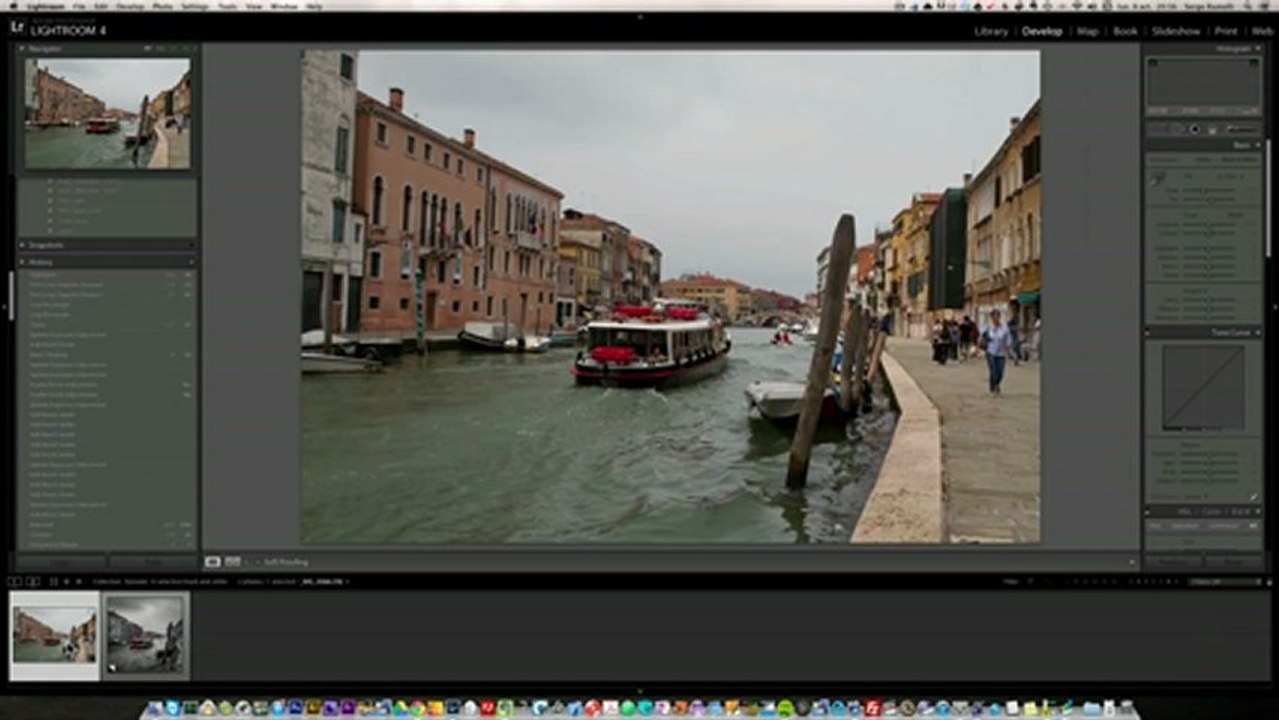1279x720 pixels.
Task: Switch to the Print module
Action: tap(1226, 31)
